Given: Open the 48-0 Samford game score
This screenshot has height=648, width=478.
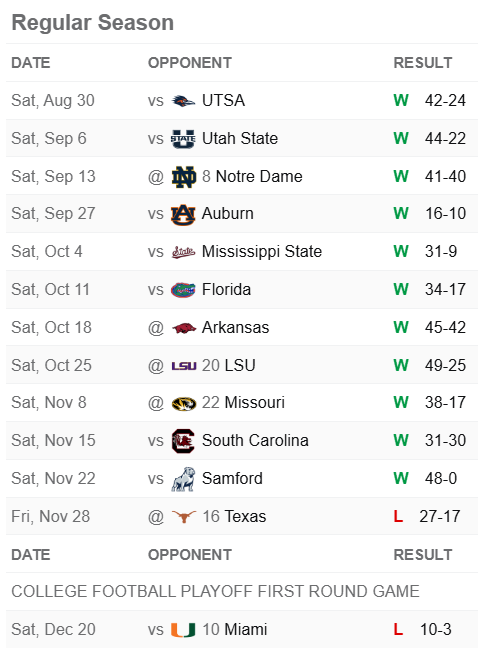Looking at the screenshot, I should tap(441, 479).
